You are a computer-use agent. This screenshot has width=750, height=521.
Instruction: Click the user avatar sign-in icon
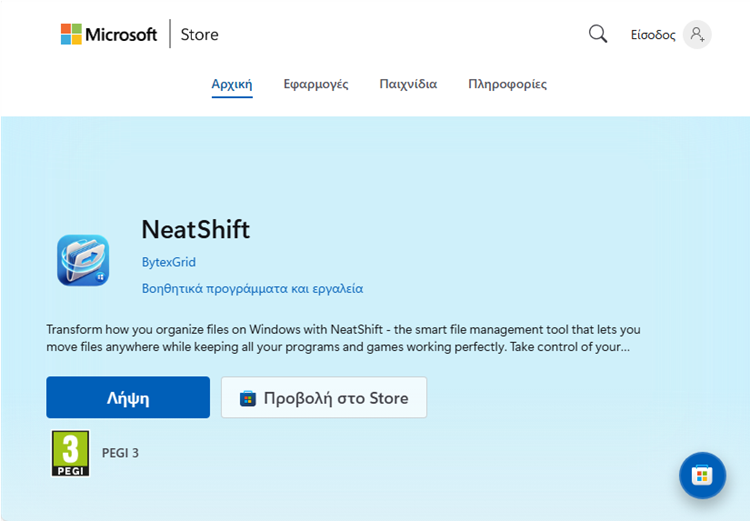tap(697, 34)
